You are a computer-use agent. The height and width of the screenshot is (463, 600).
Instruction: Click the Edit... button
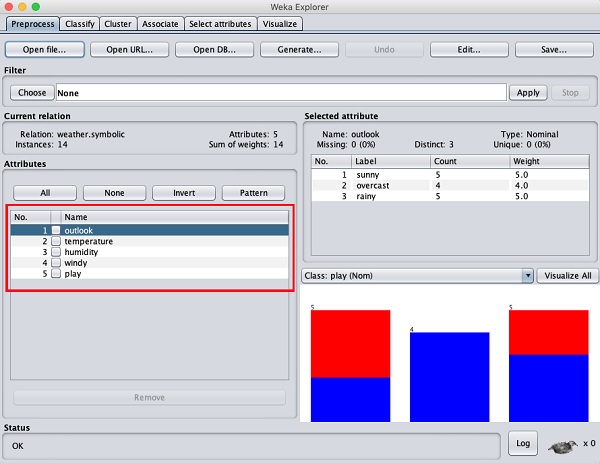pyautogui.click(x=469, y=49)
